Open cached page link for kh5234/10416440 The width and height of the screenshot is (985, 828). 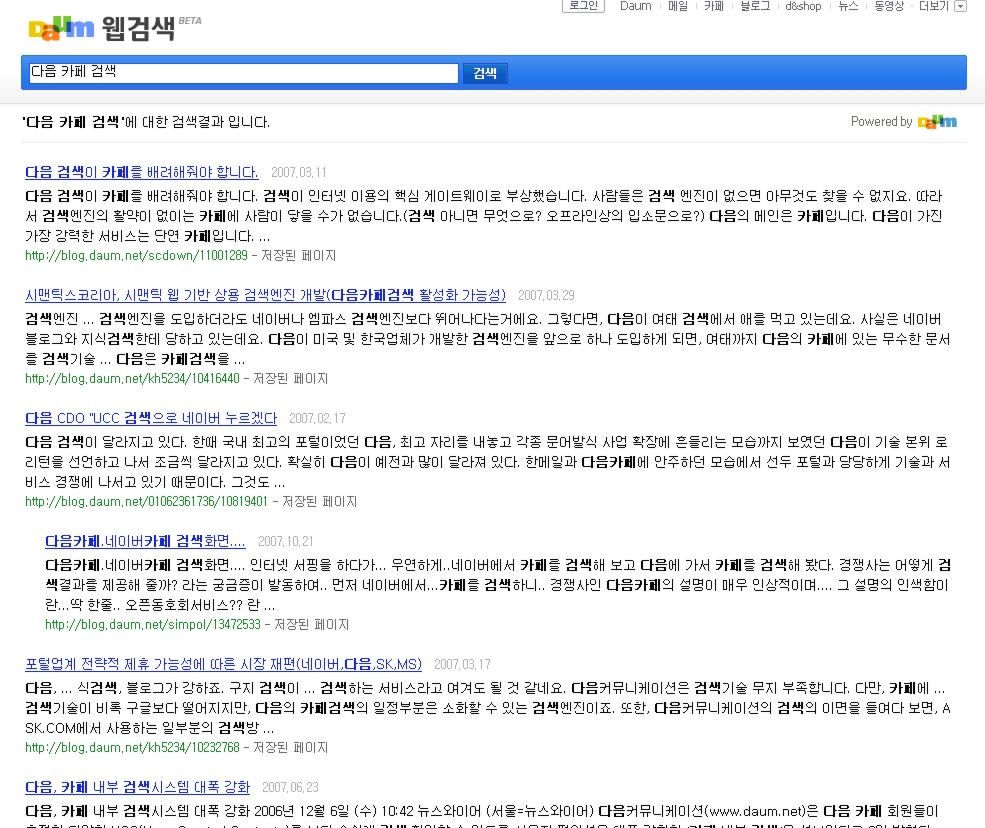[290, 379]
